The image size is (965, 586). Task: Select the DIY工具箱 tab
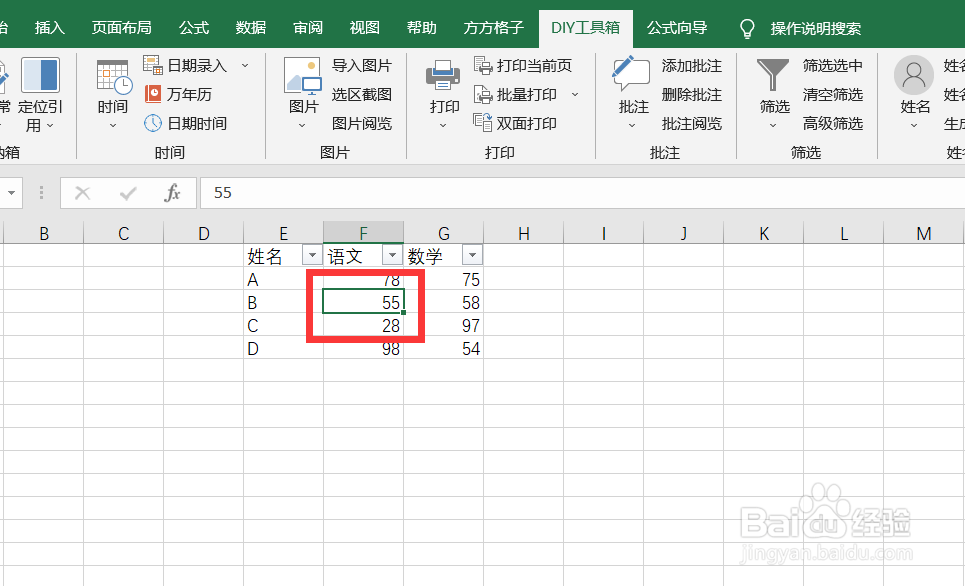point(585,28)
